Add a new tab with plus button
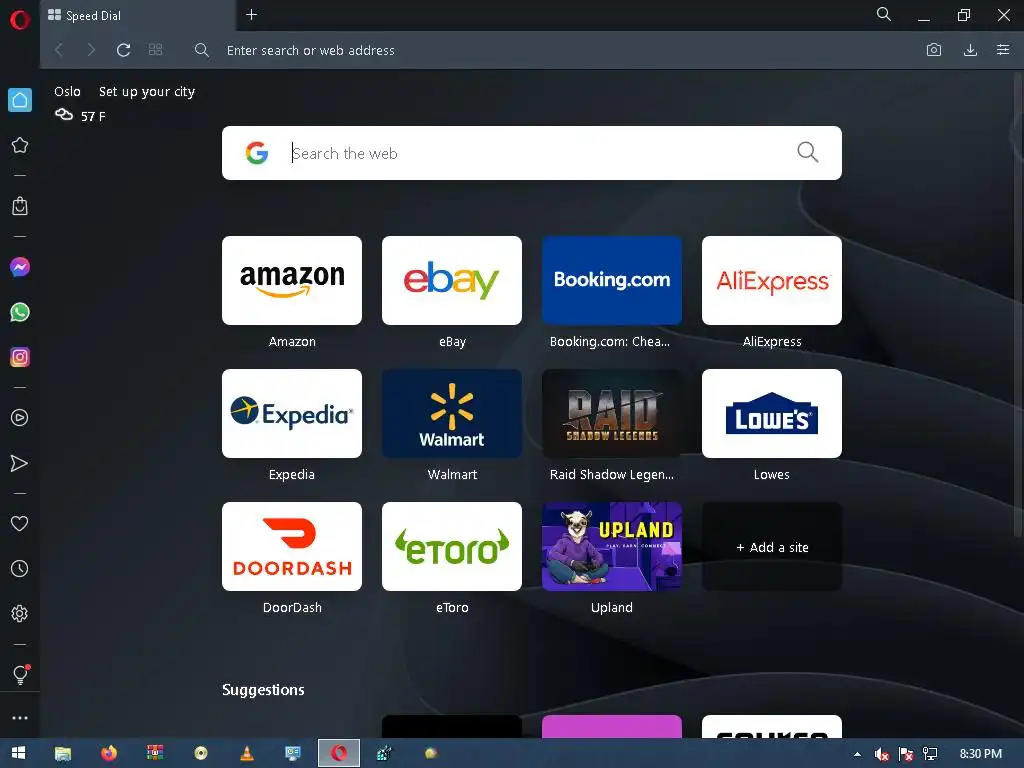This screenshot has height=768, width=1024. pyautogui.click(x=251, y=14)
